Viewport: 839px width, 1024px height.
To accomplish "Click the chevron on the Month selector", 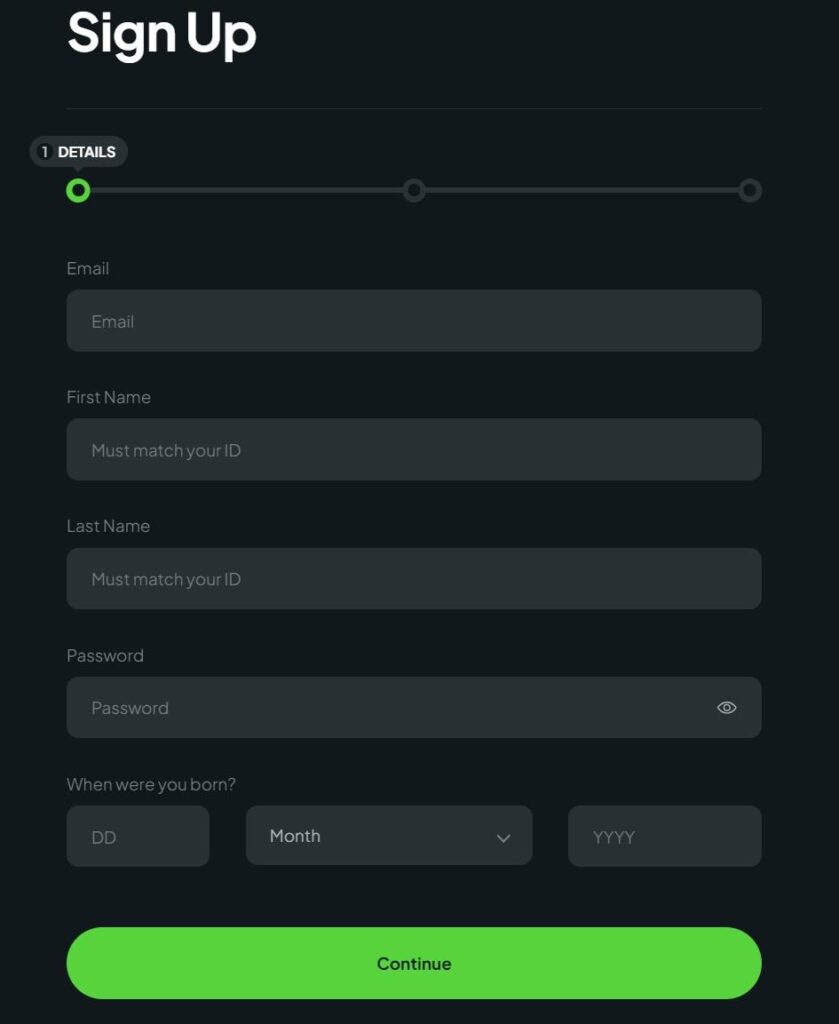I will 506,836.
